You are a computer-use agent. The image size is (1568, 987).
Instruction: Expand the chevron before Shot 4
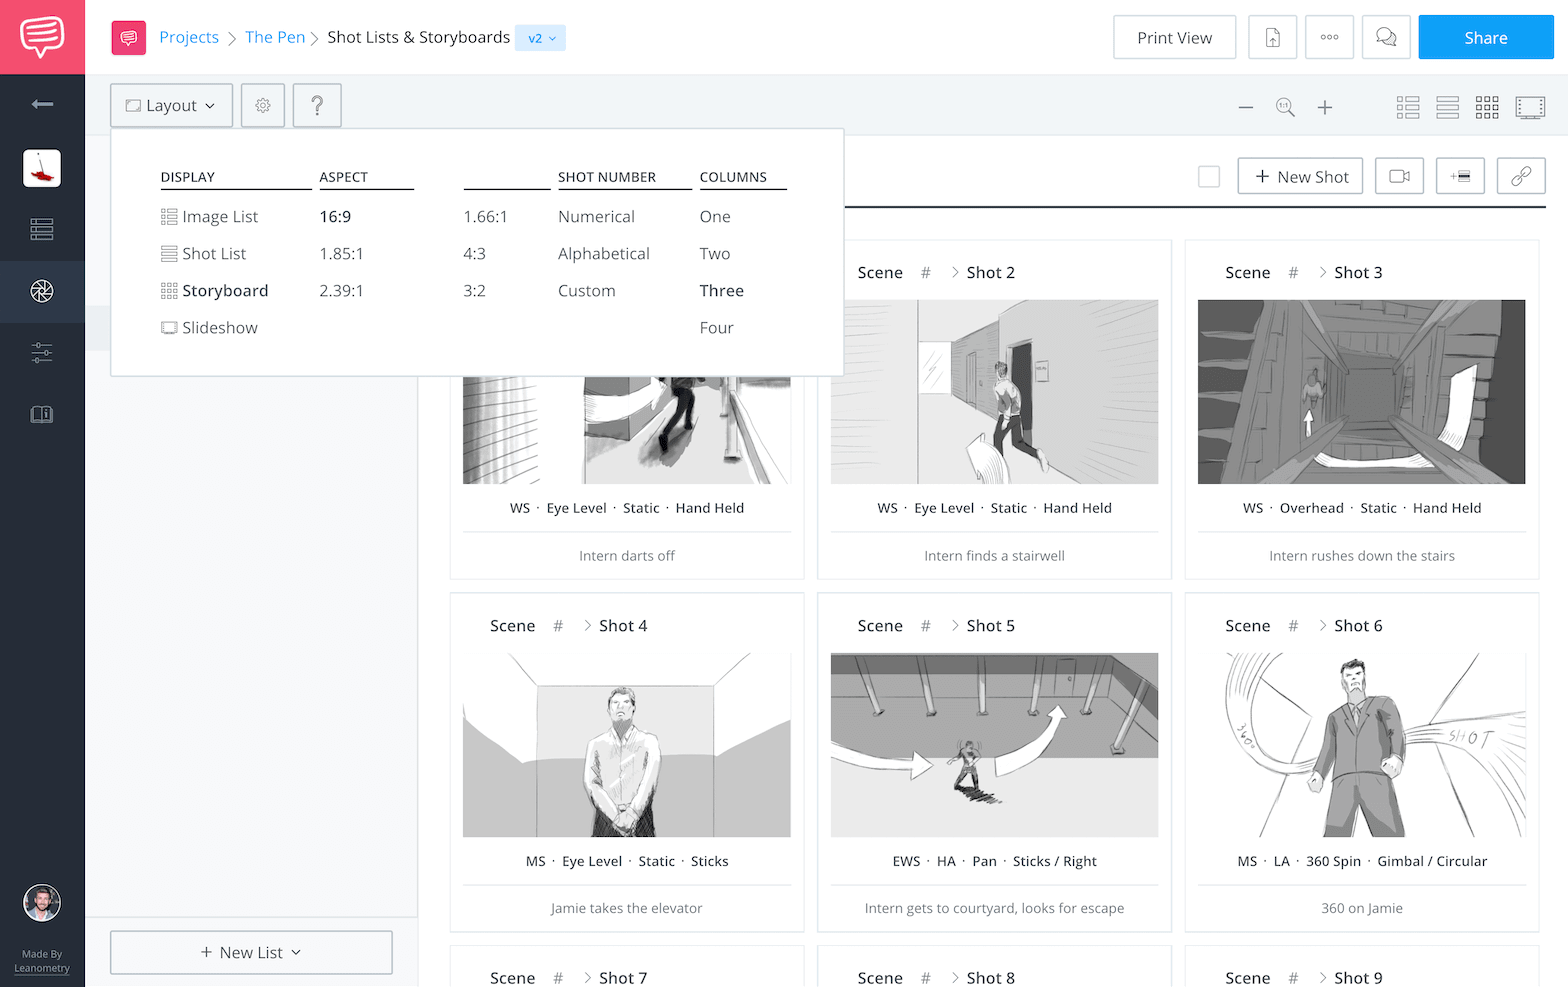click(588, 625)
